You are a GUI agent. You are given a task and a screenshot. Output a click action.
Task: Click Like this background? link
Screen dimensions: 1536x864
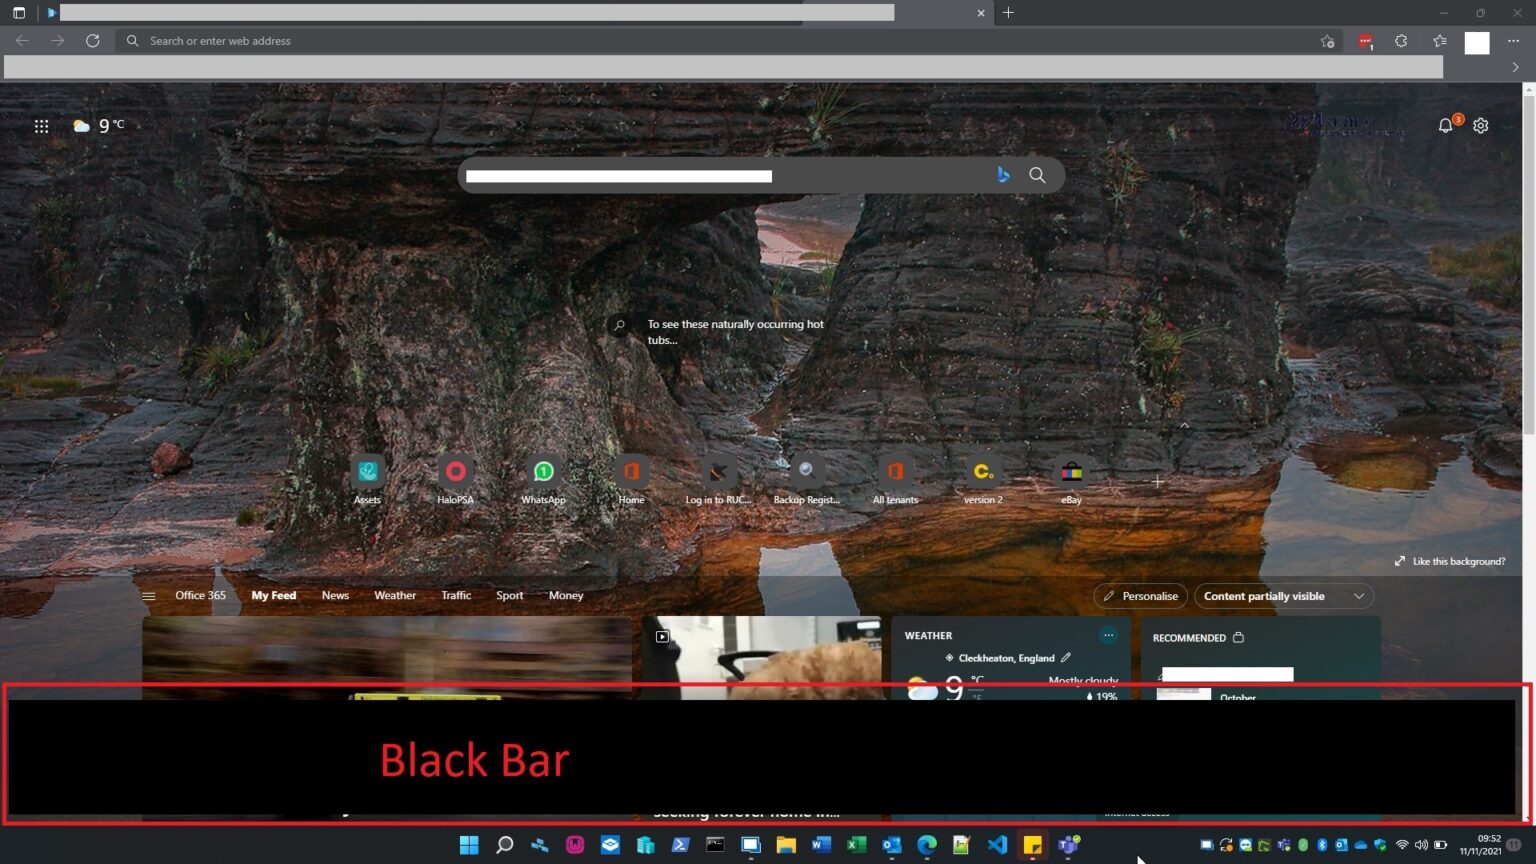(1450, 561)
